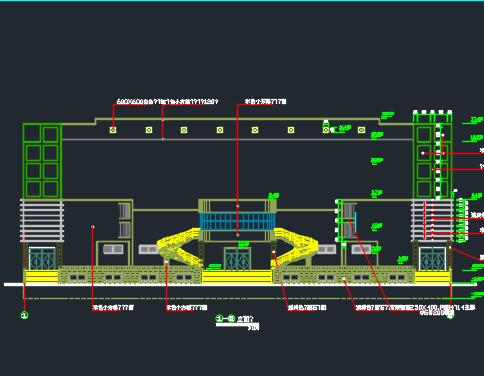Select the green axis bubble numbered 1

[x=24, y=315]
